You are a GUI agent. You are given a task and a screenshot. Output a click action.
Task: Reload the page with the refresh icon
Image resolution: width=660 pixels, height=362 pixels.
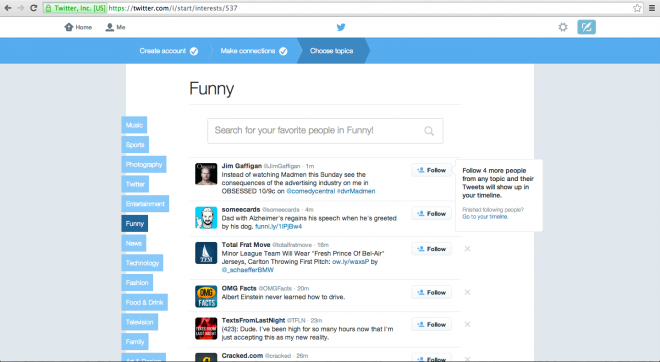click(33, 8)
